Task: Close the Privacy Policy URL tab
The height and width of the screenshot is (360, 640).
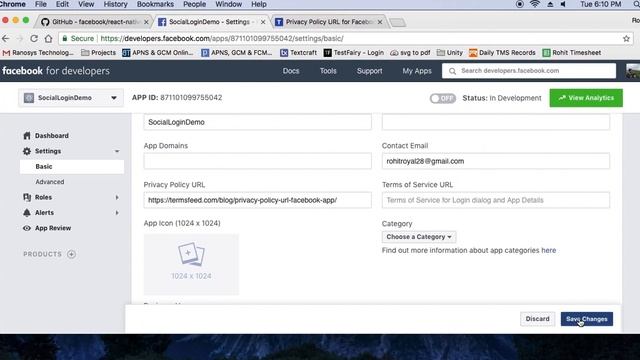Action: pos(380,22)
